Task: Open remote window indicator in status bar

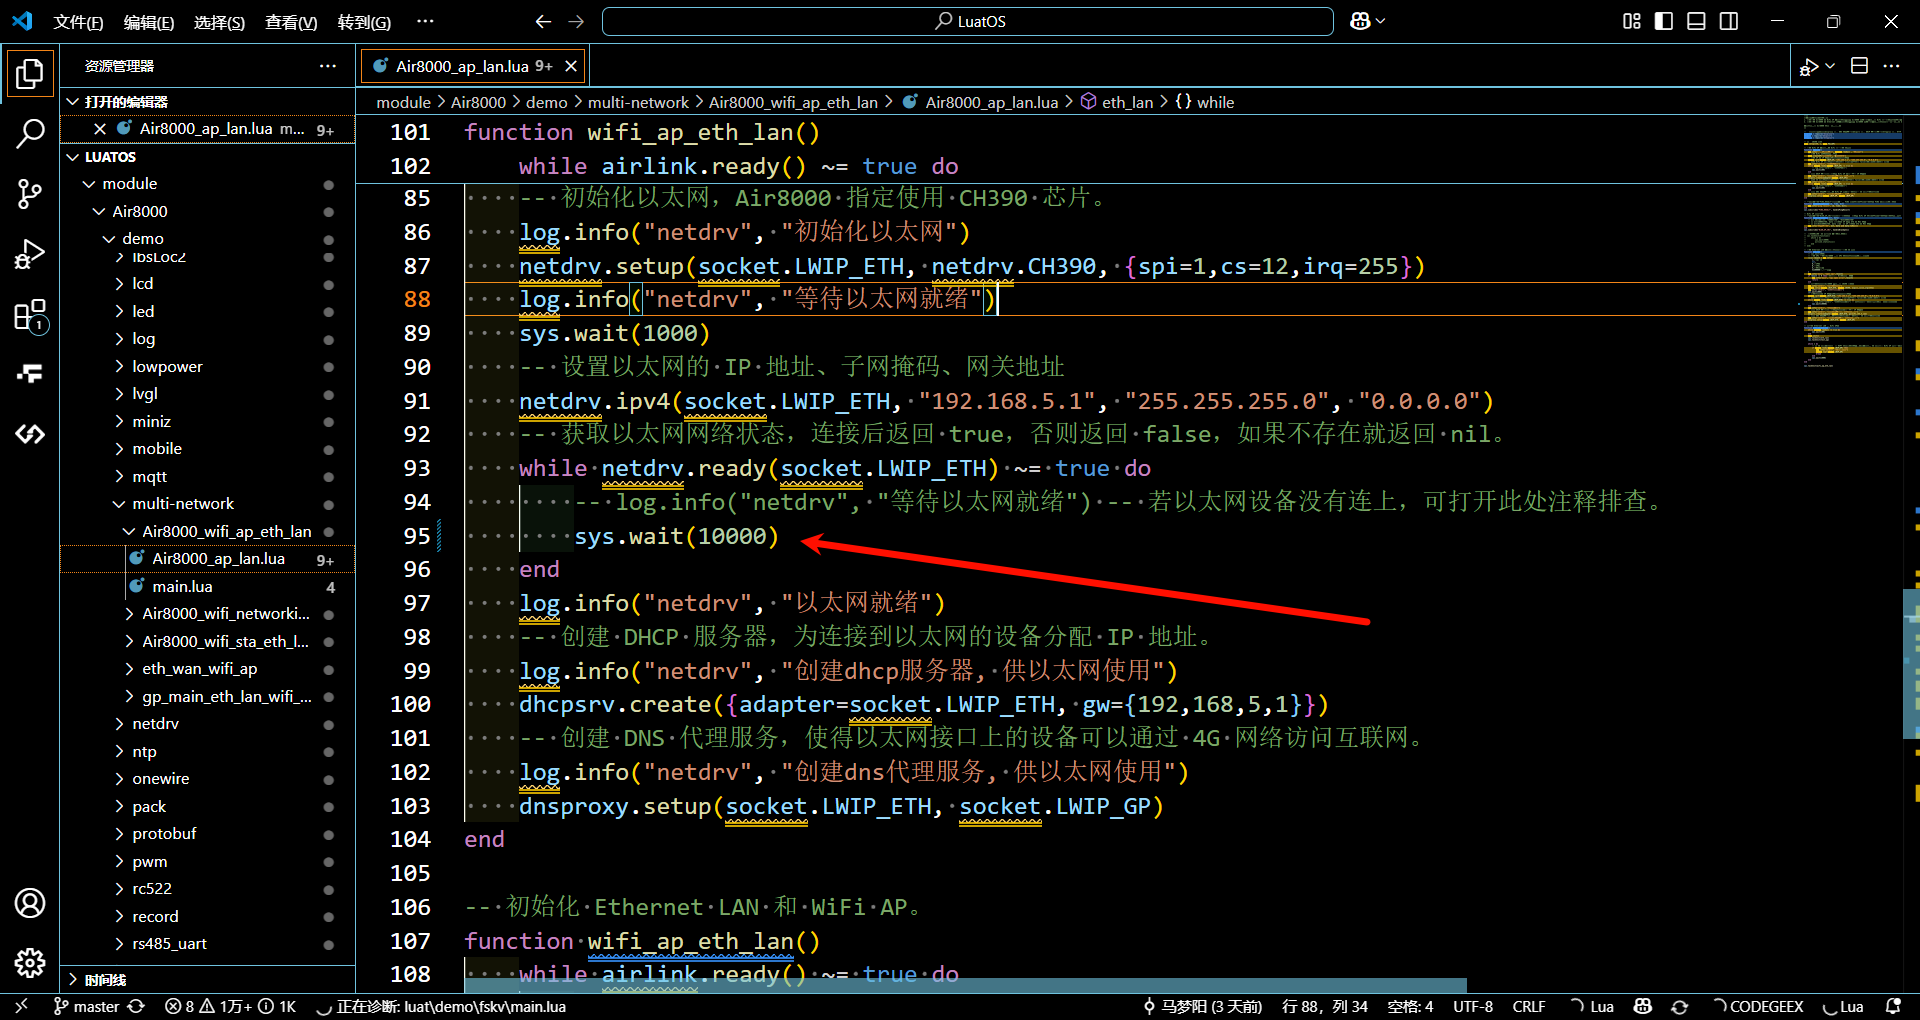Action: click(x=22, y=1006)
